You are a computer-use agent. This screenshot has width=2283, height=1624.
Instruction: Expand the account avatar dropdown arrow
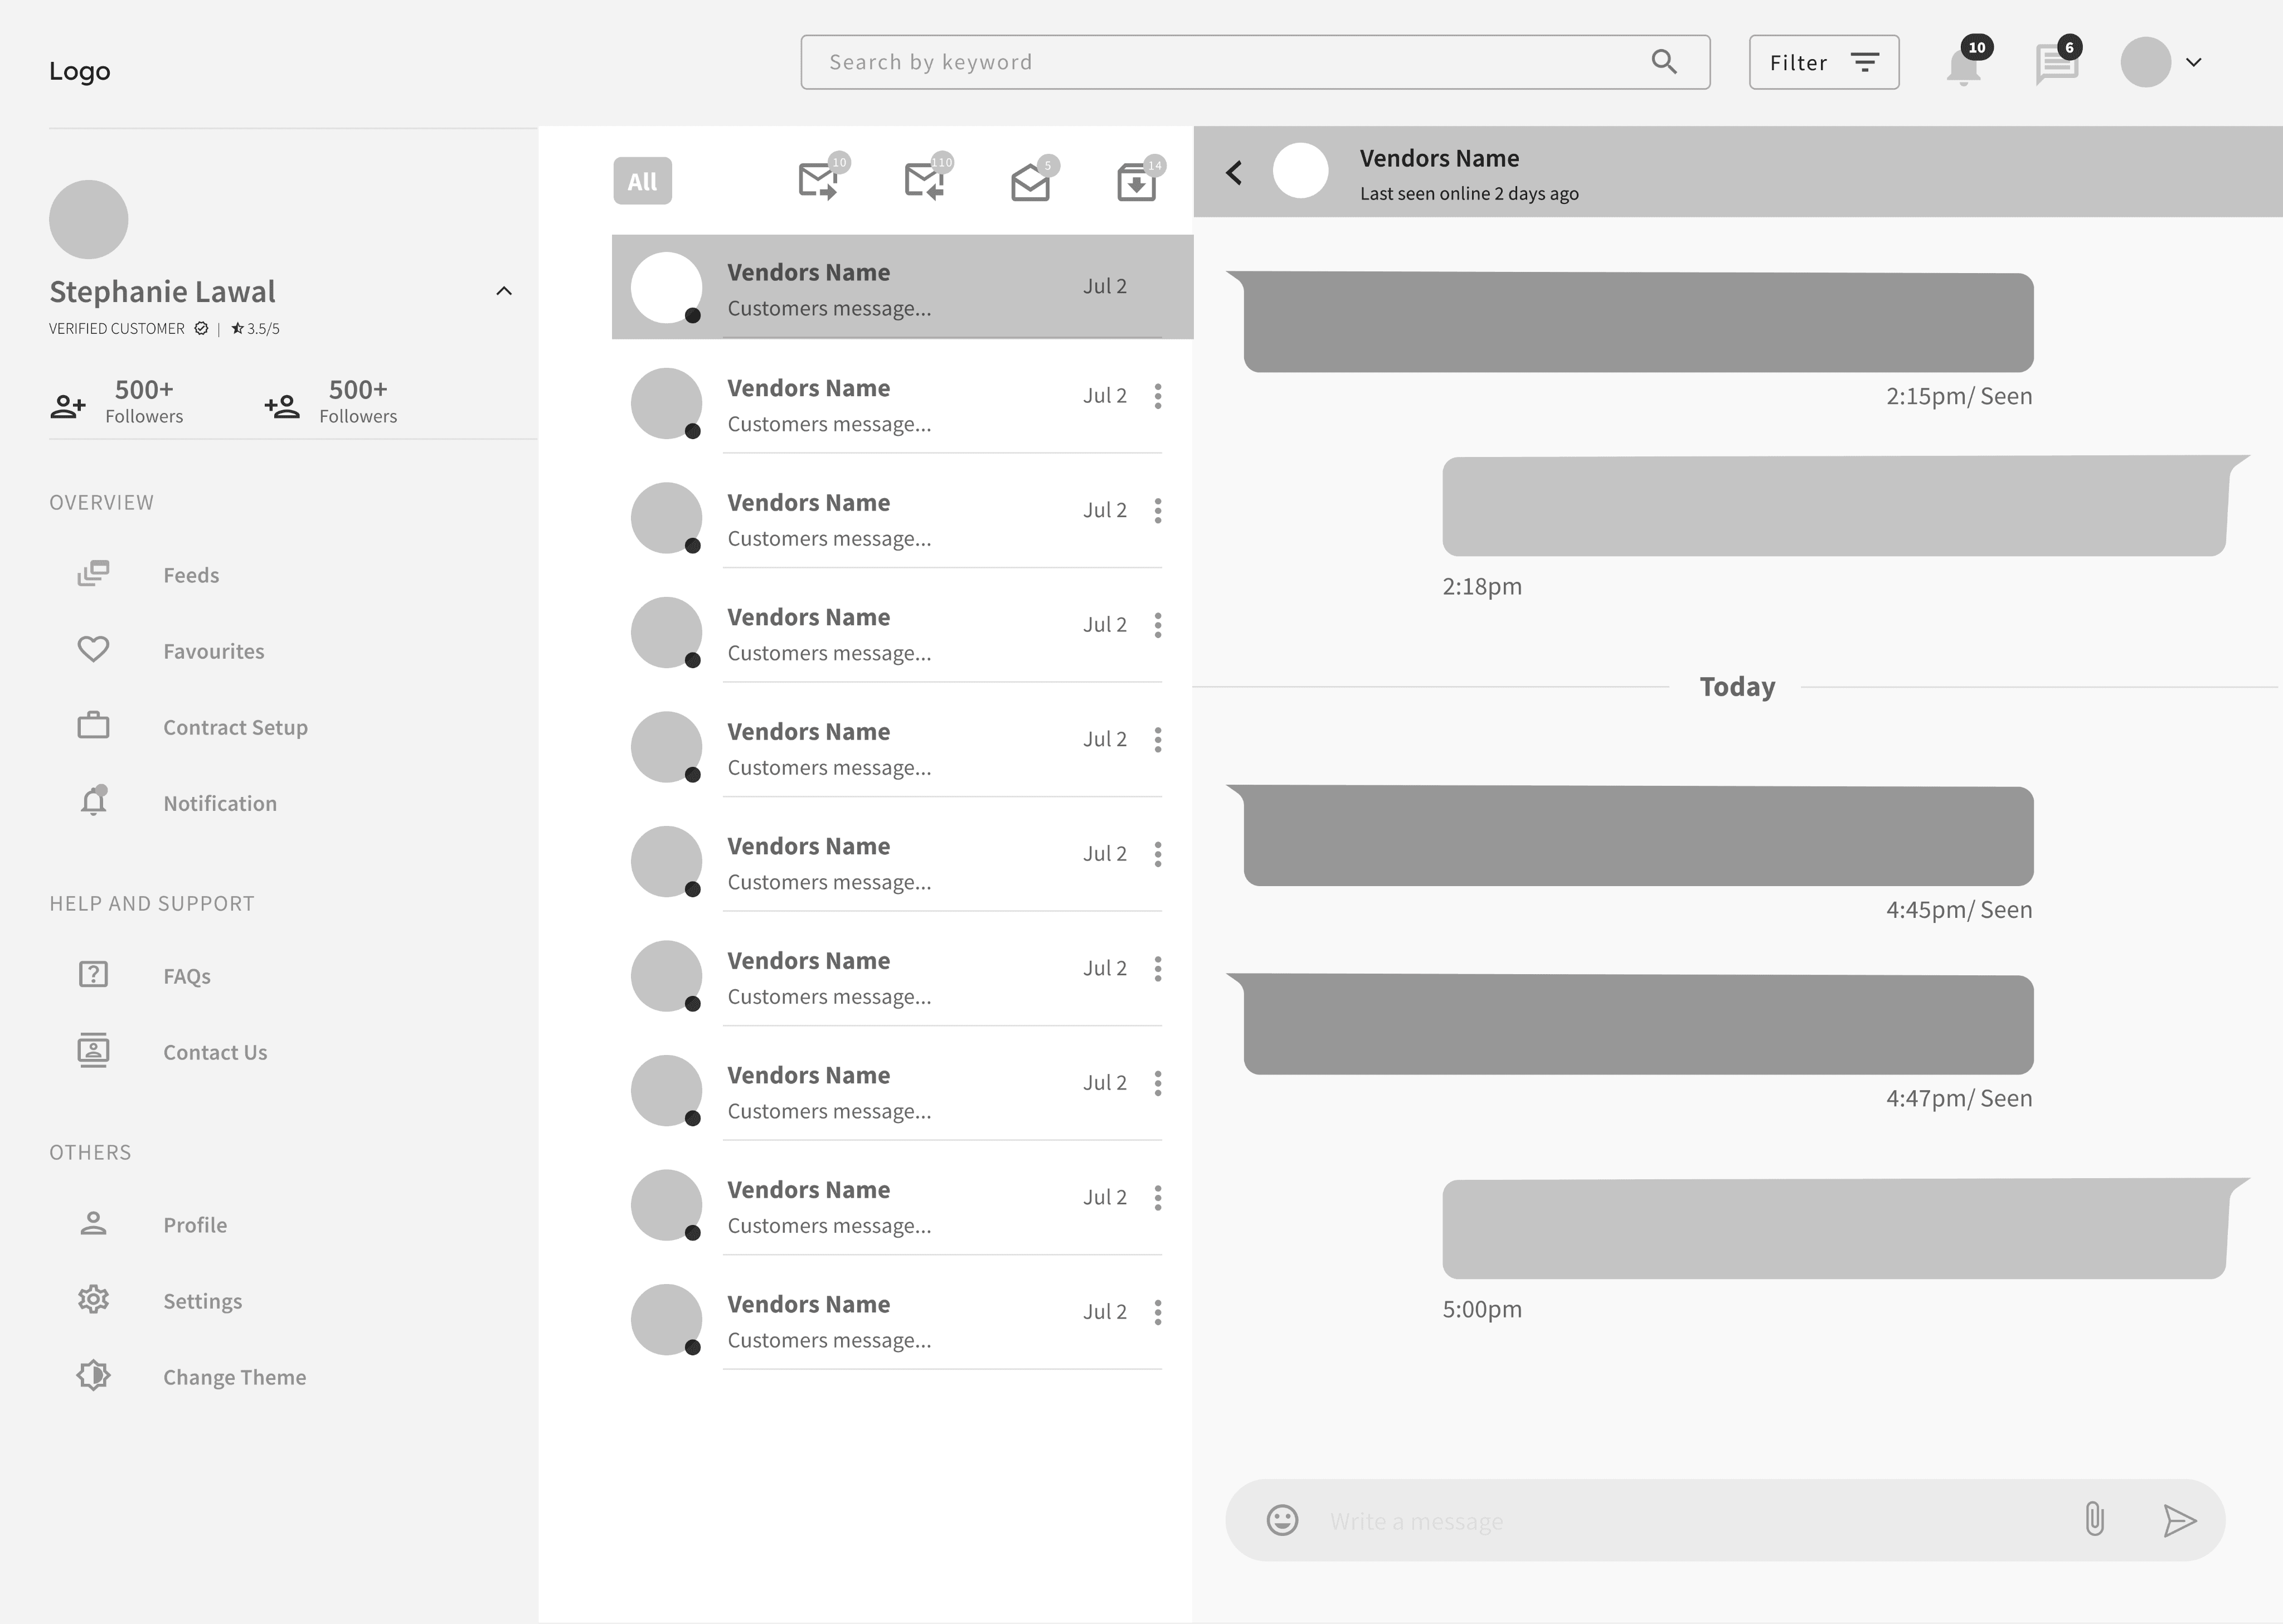pyautogui.click(x=2194, y=62)
